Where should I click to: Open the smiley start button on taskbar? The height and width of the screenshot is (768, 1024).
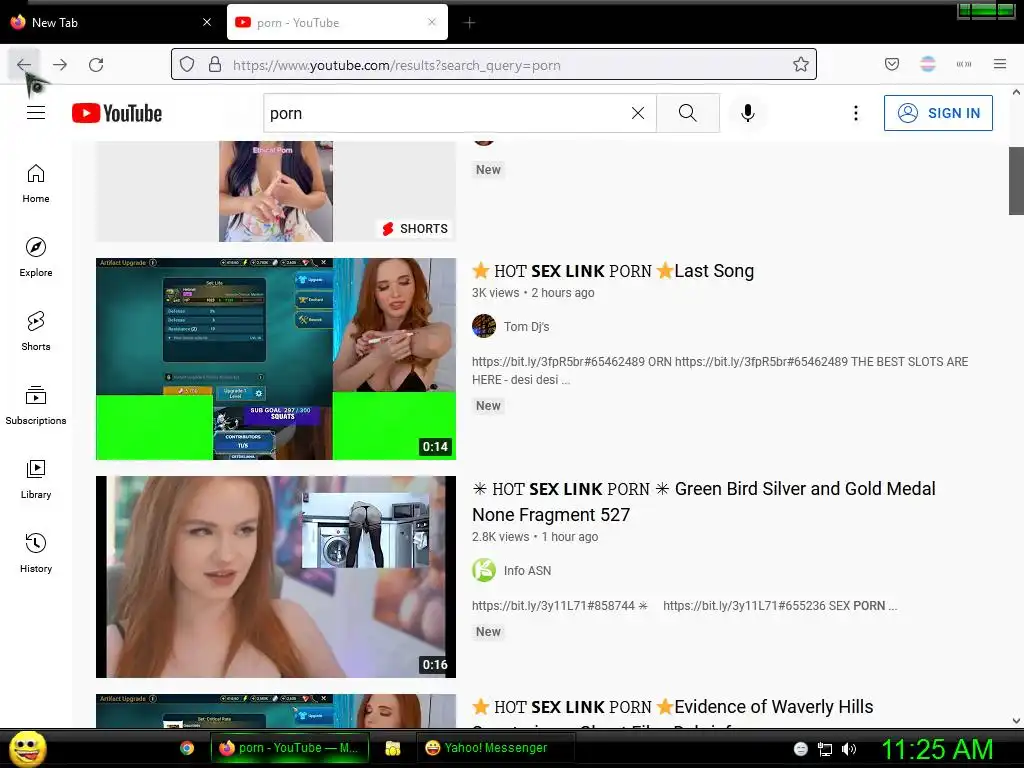coord(27,748)
